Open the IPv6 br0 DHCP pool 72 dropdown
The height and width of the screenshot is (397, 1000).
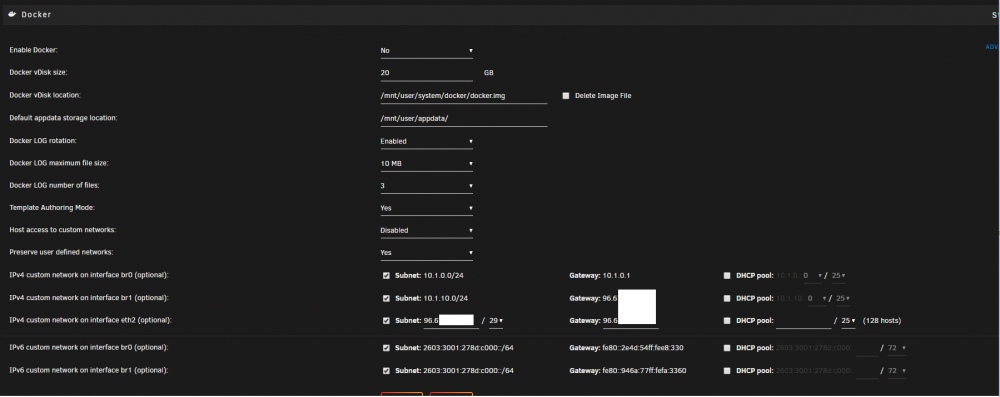pos(897,348)
